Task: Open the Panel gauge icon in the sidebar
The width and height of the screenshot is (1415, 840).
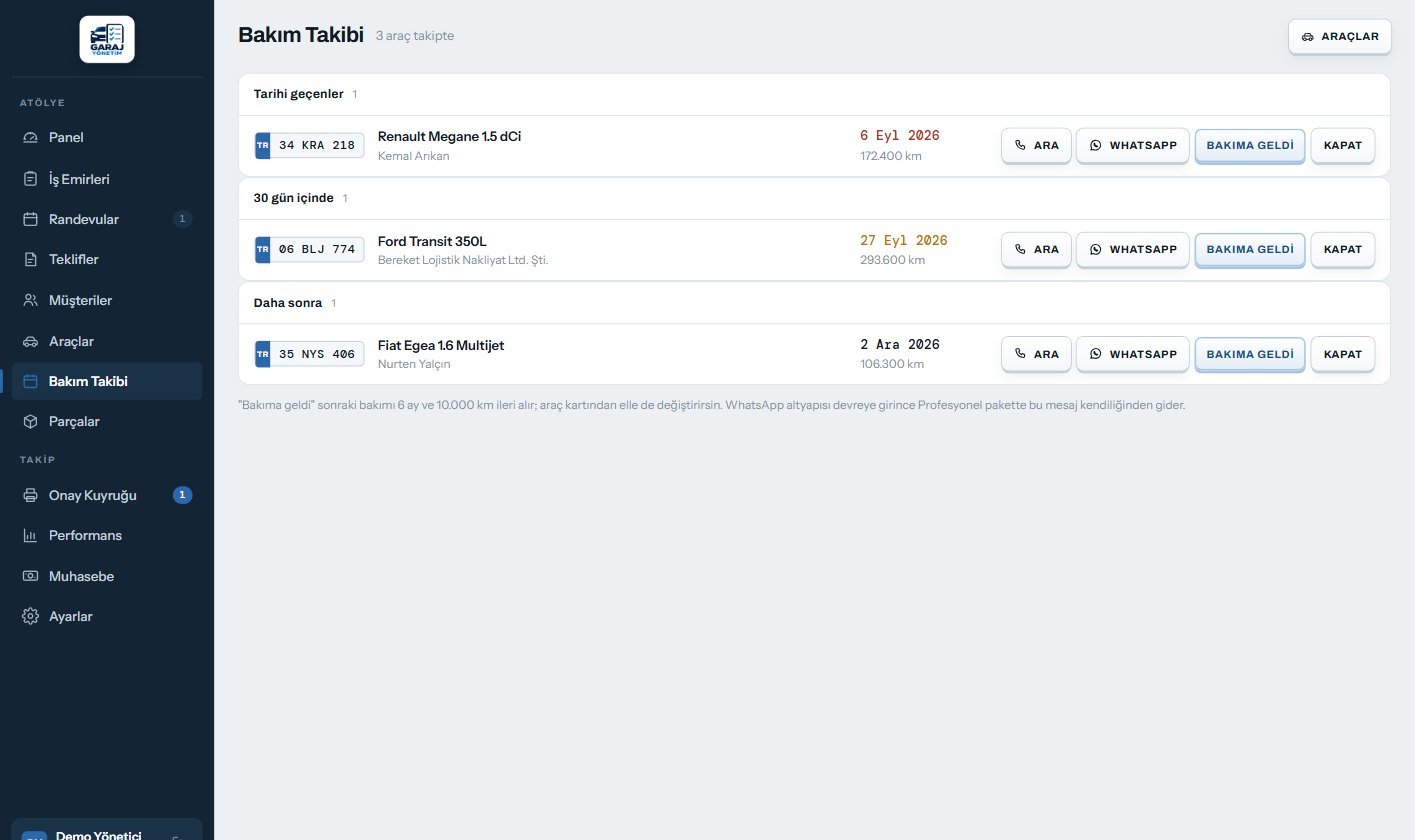Action: 30,138
